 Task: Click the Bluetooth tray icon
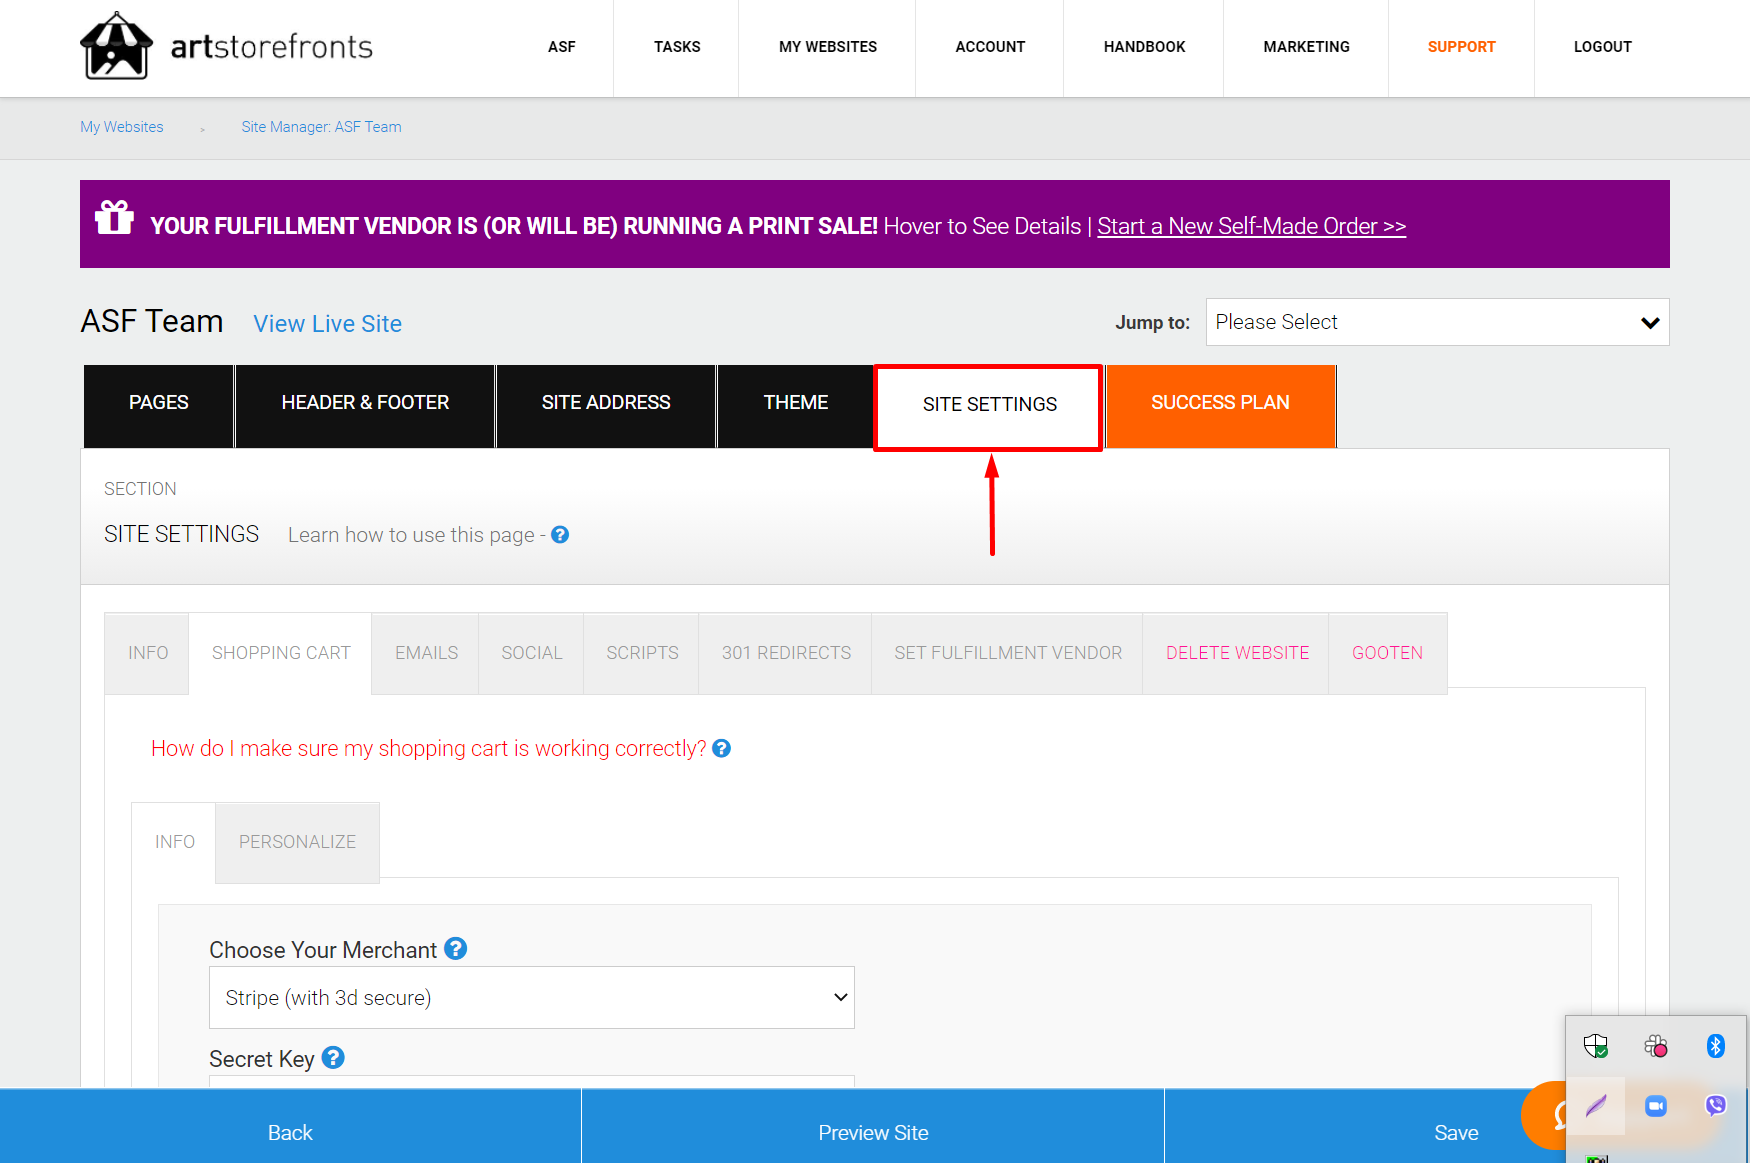tap(1715, 1046)
